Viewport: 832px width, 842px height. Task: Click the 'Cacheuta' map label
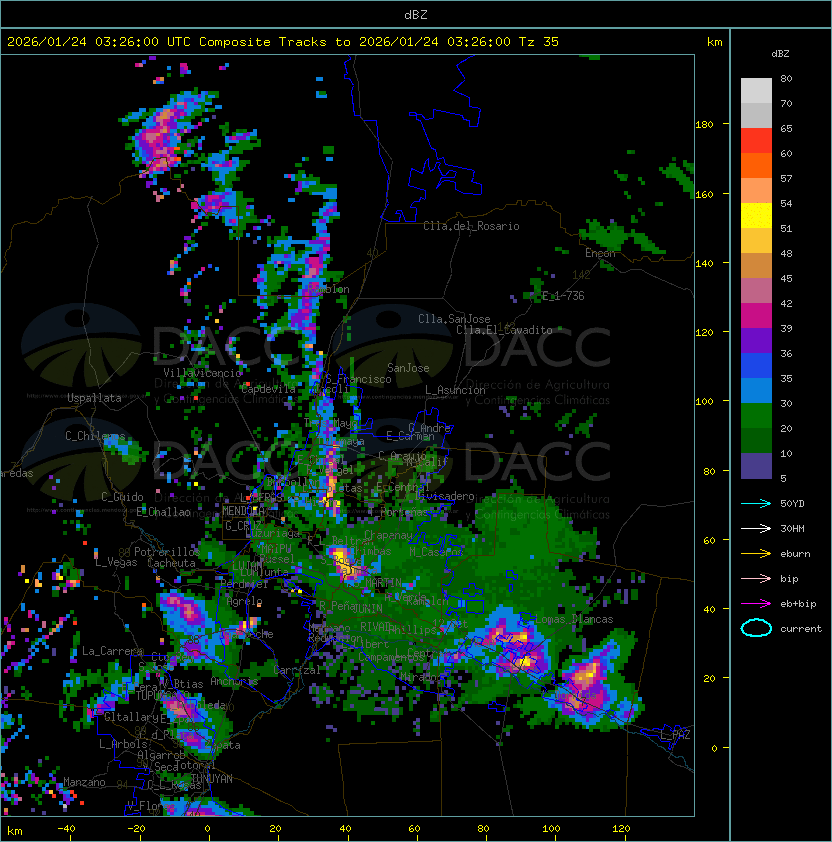(171, 563)
